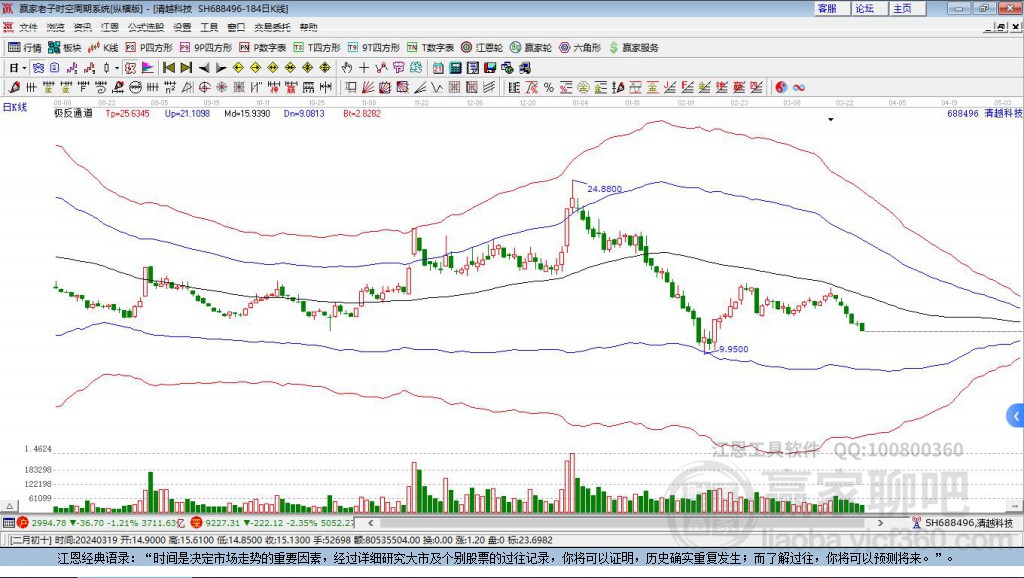Click the 24.8800 high price label
The image size is (1024, 578).
coord(605,189)
